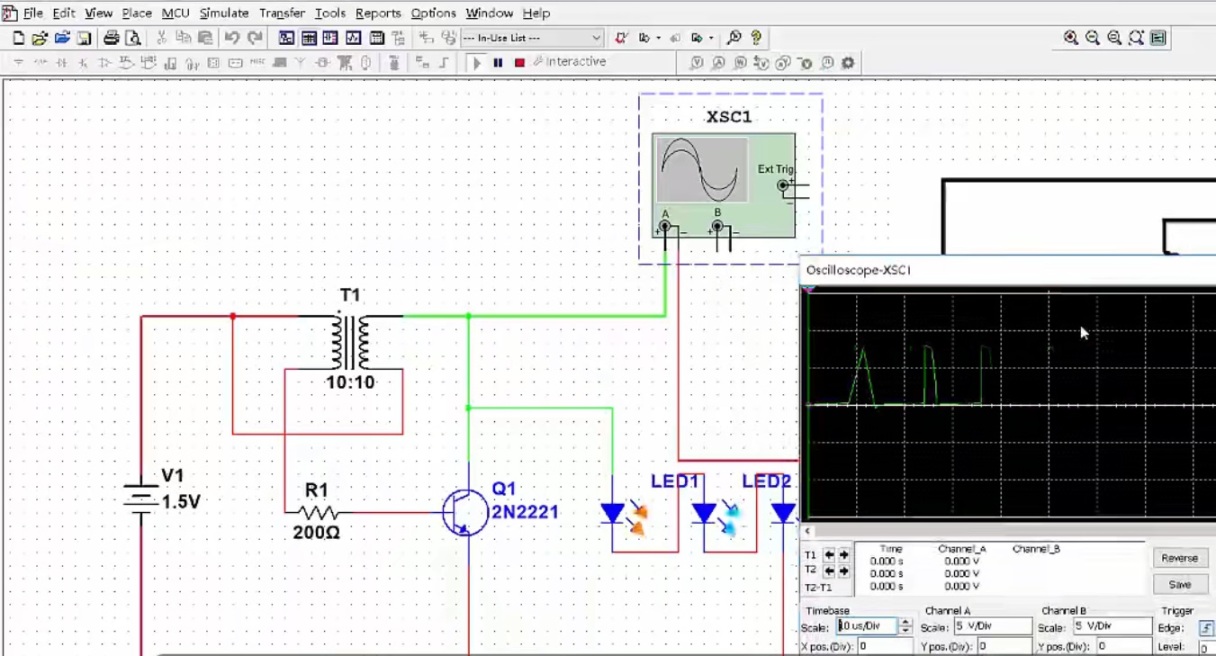Click the oscilloscope Save button

(x=1179, y=585)
